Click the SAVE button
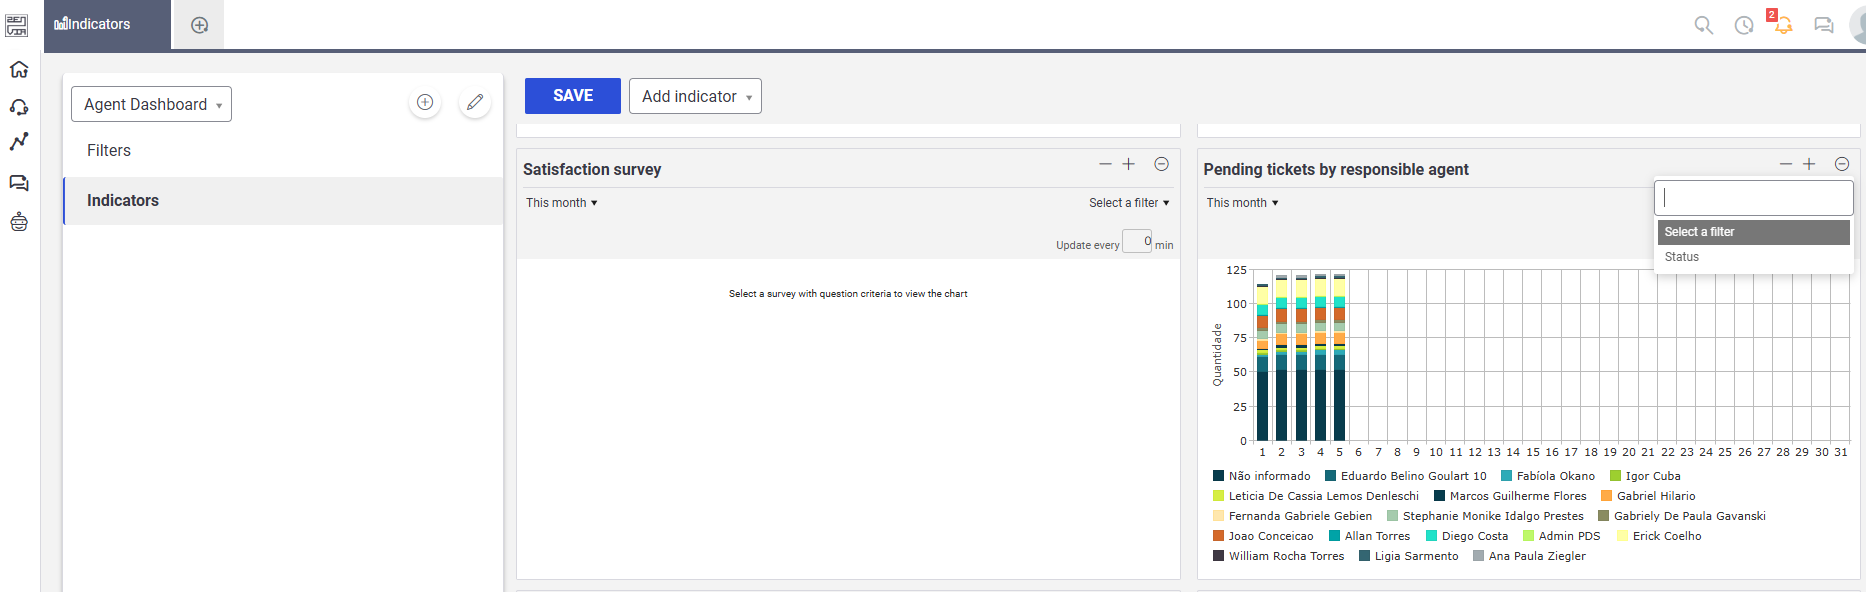The height and width of the screenshot is (592, 1866). point(573,96)
